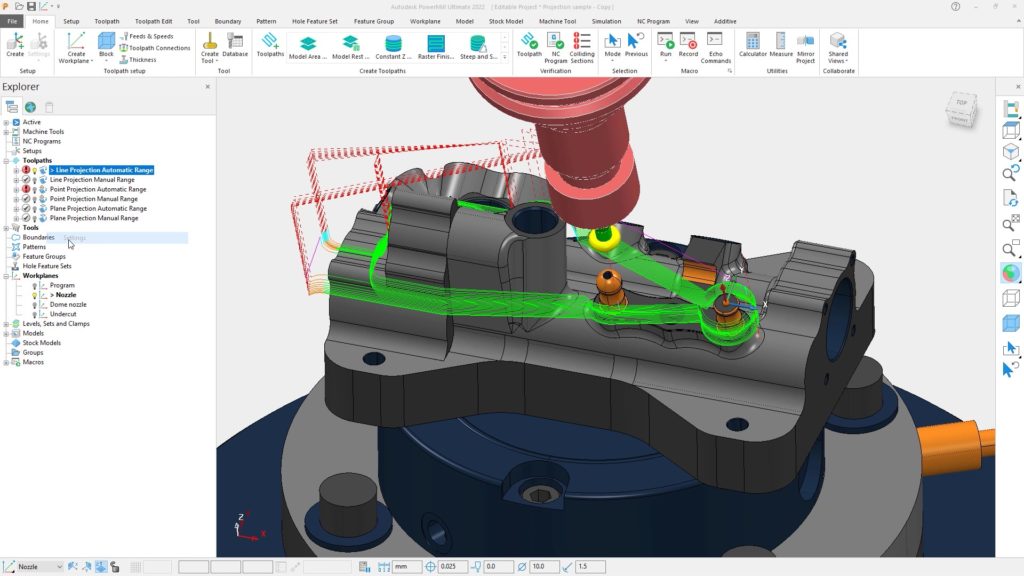The width and height of the screenshot is (1024, 576).
Task: Click the Record macro icon
Action: (688, 44)
